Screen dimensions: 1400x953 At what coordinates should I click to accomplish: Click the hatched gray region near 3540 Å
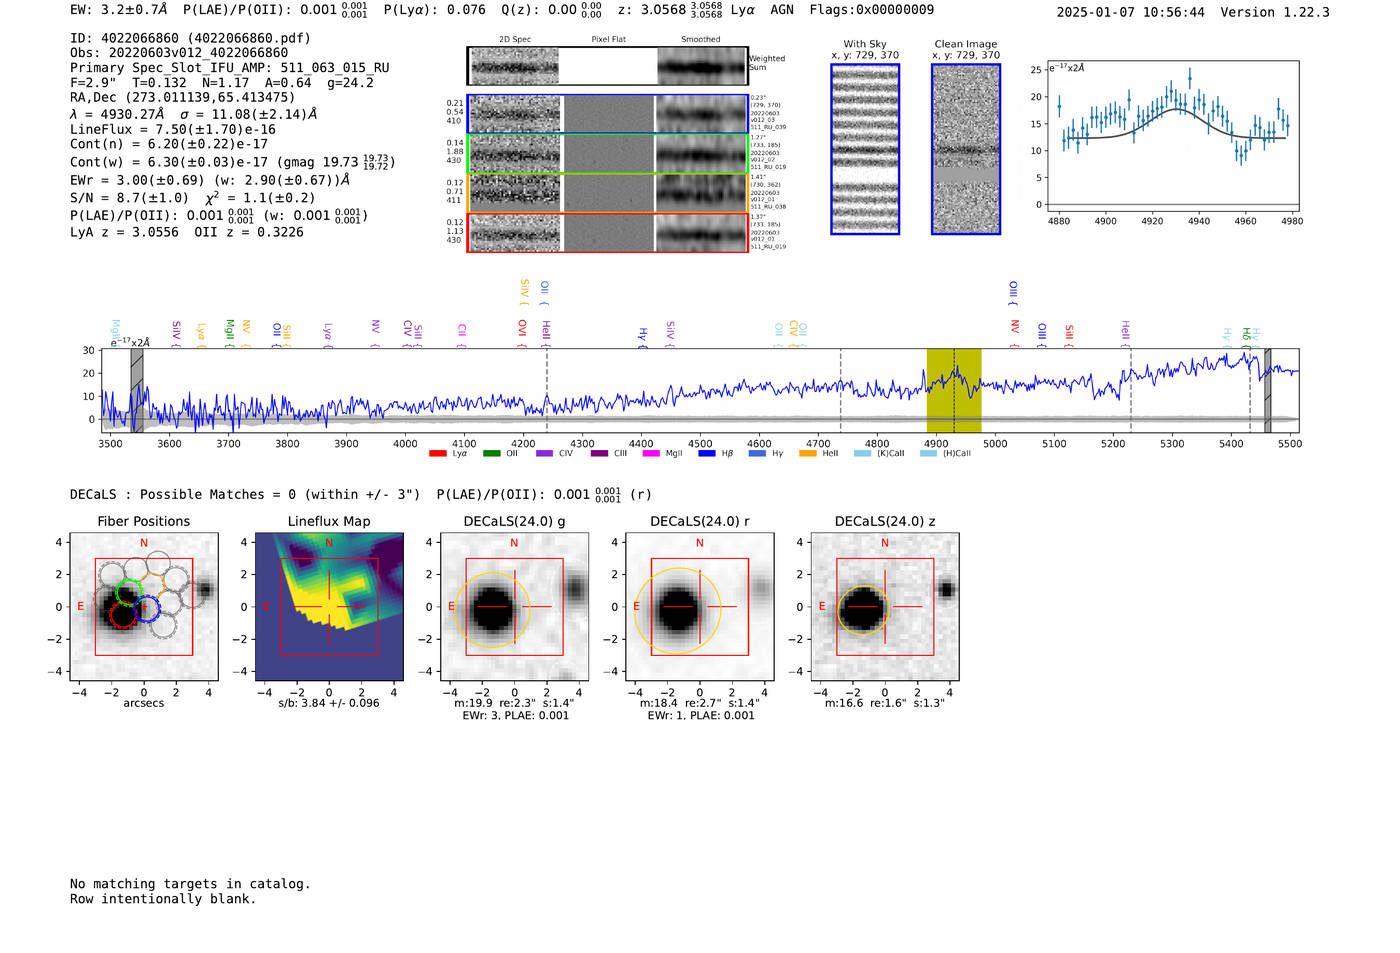click(137, 390)
